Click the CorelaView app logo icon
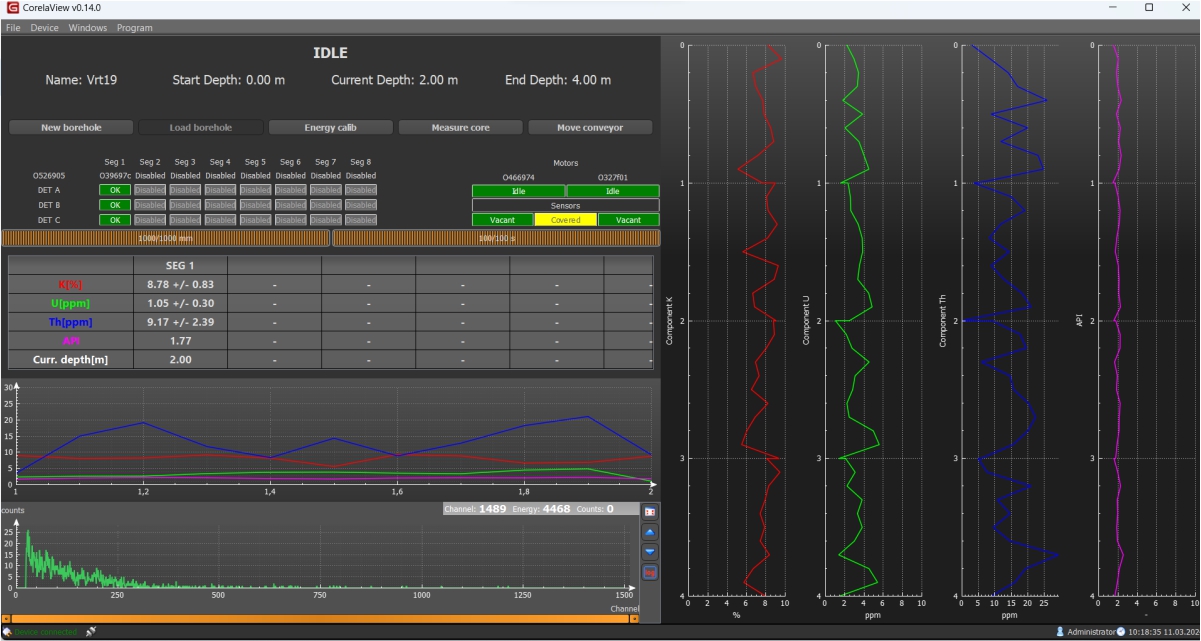Screen dimensions: 1201x641 tap(11, 8)
